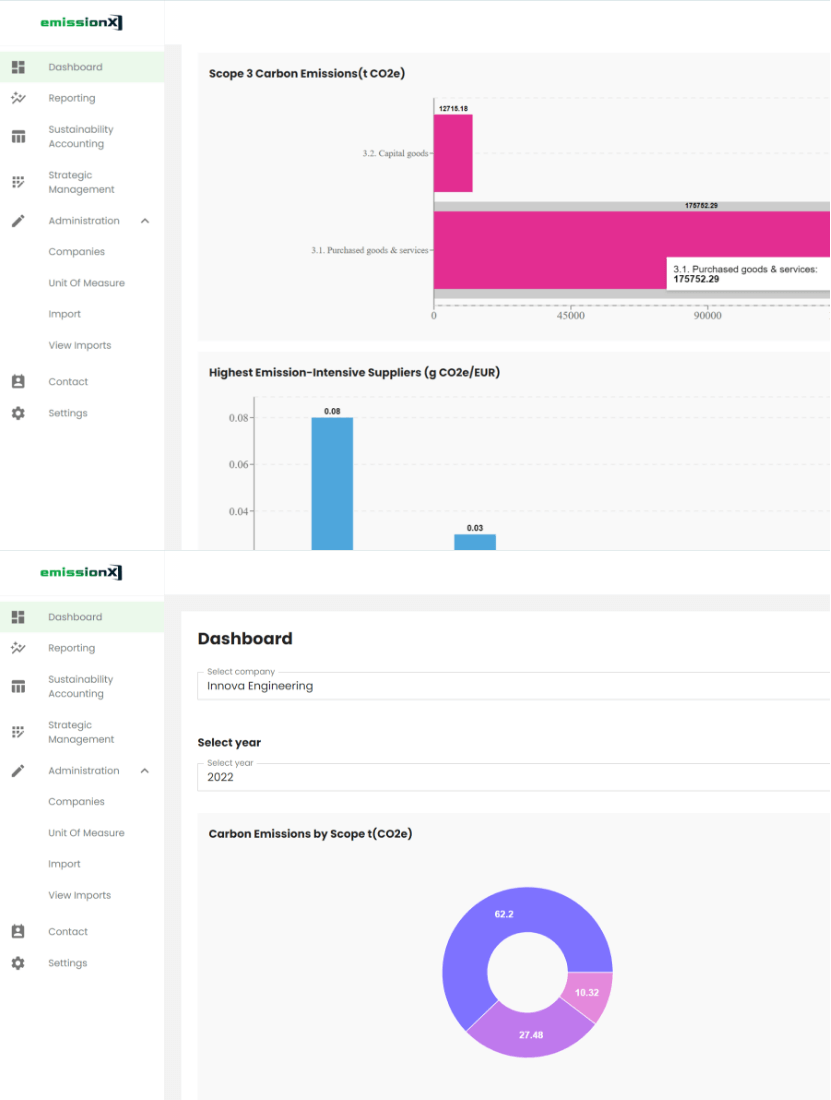Click the tooltip reading Purchased goods & services: 175752.29
831x1100 pixels.
tap(748, 274)
